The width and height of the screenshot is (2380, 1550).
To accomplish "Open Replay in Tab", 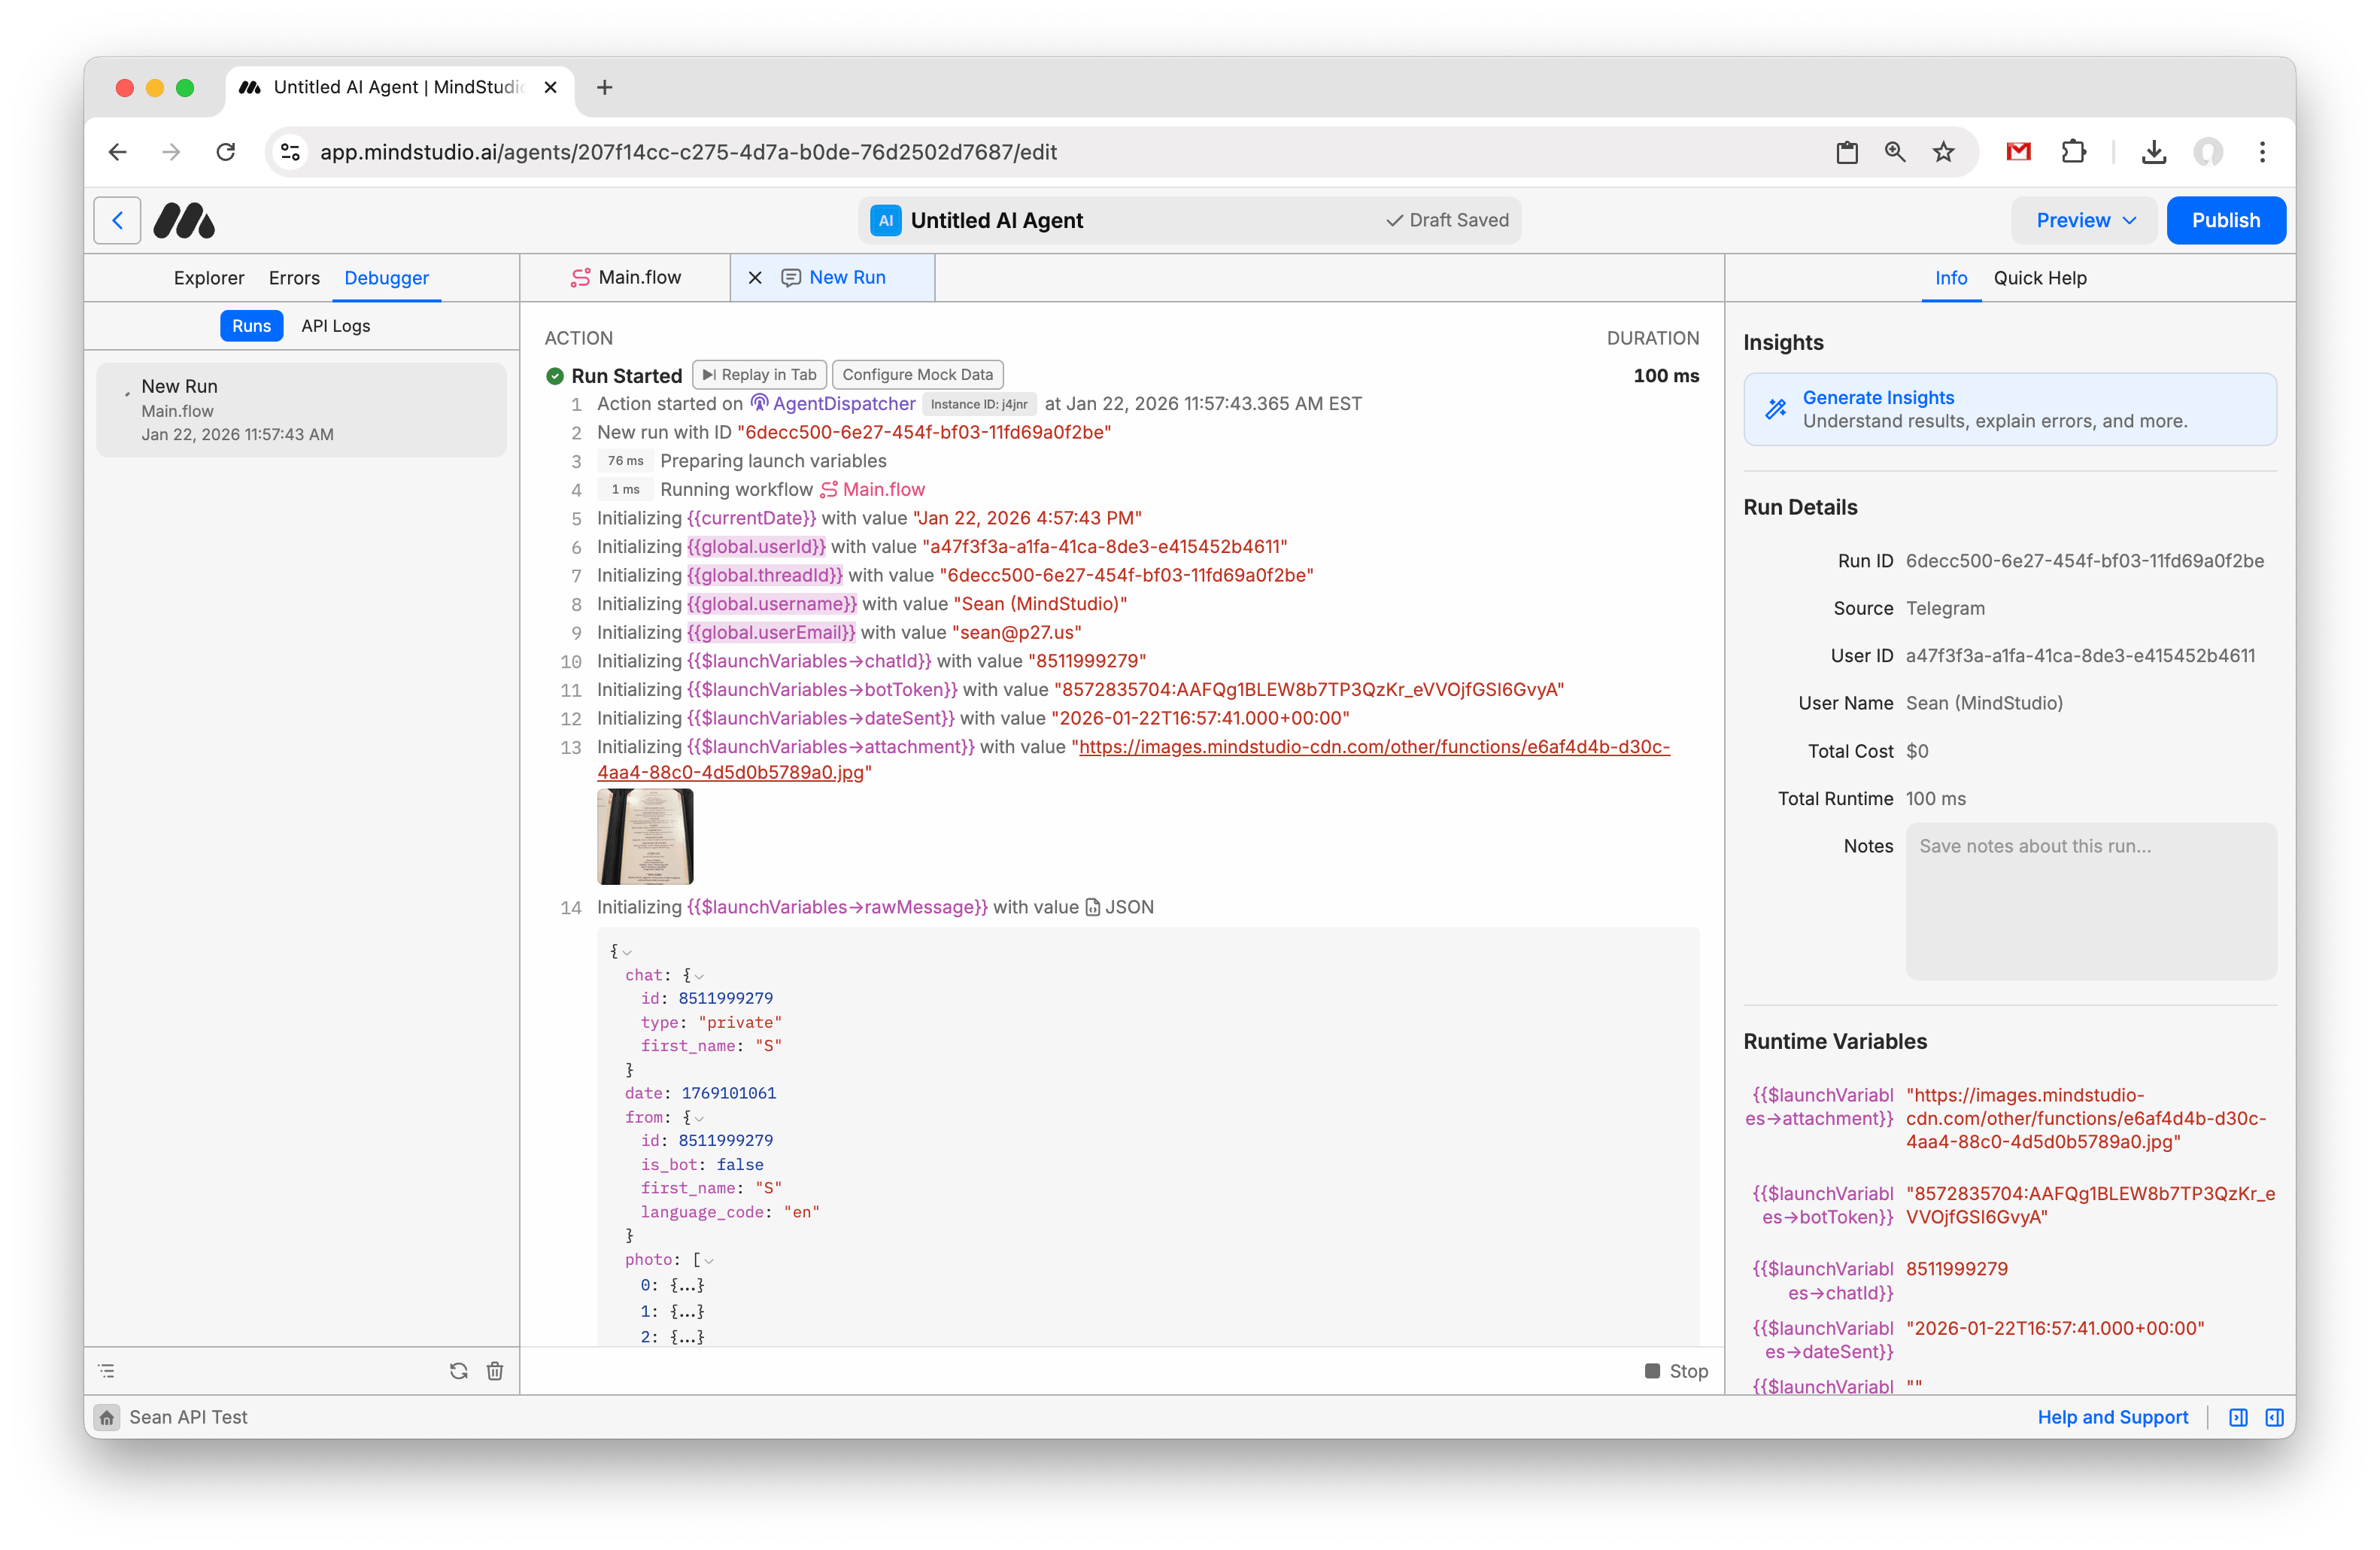I will click(x=758, y=374).
